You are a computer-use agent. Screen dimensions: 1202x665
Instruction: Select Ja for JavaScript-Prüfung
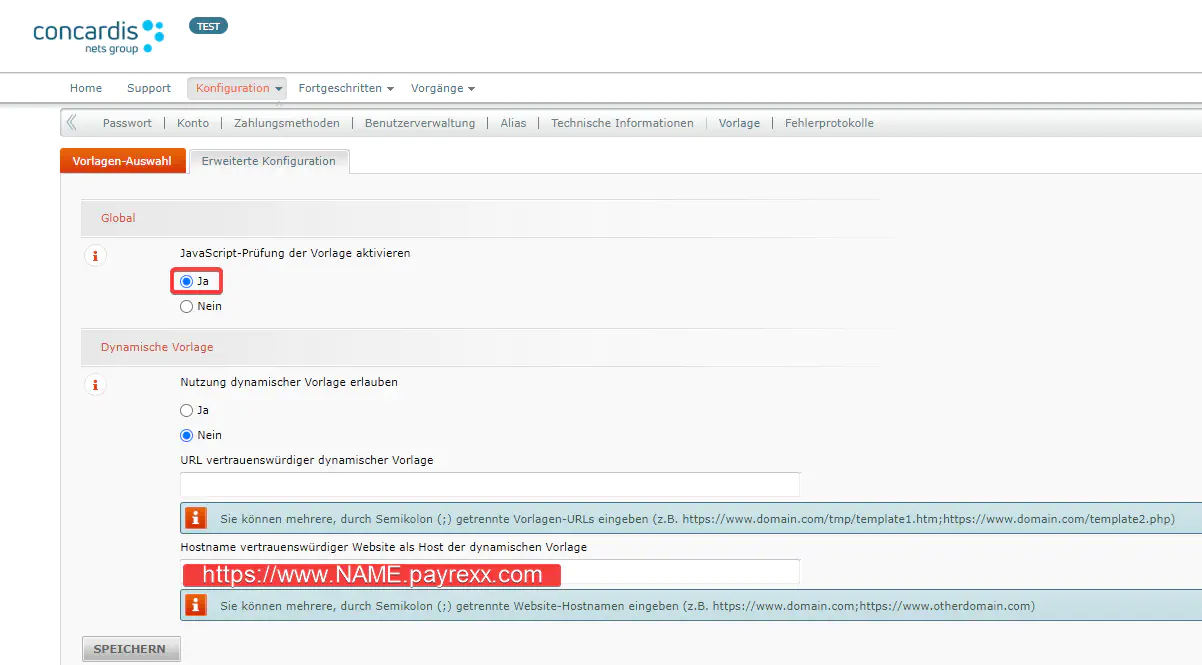(187, 282)
